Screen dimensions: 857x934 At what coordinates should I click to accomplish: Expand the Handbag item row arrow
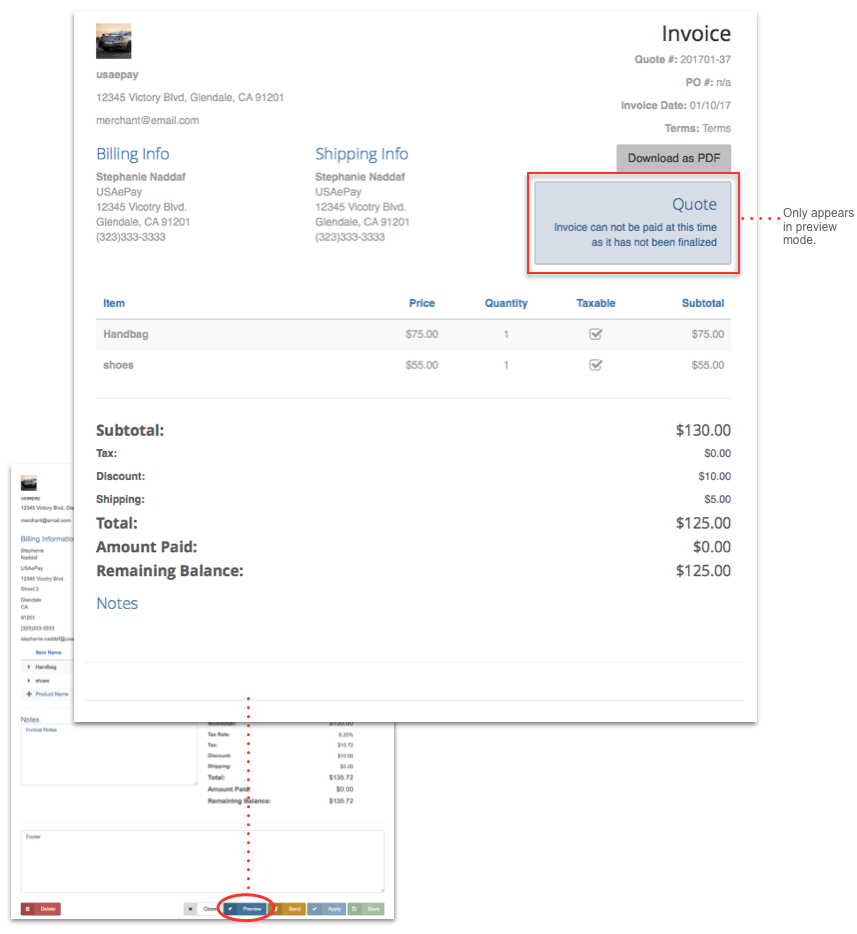pyautogui.click(x=29, y=666)
